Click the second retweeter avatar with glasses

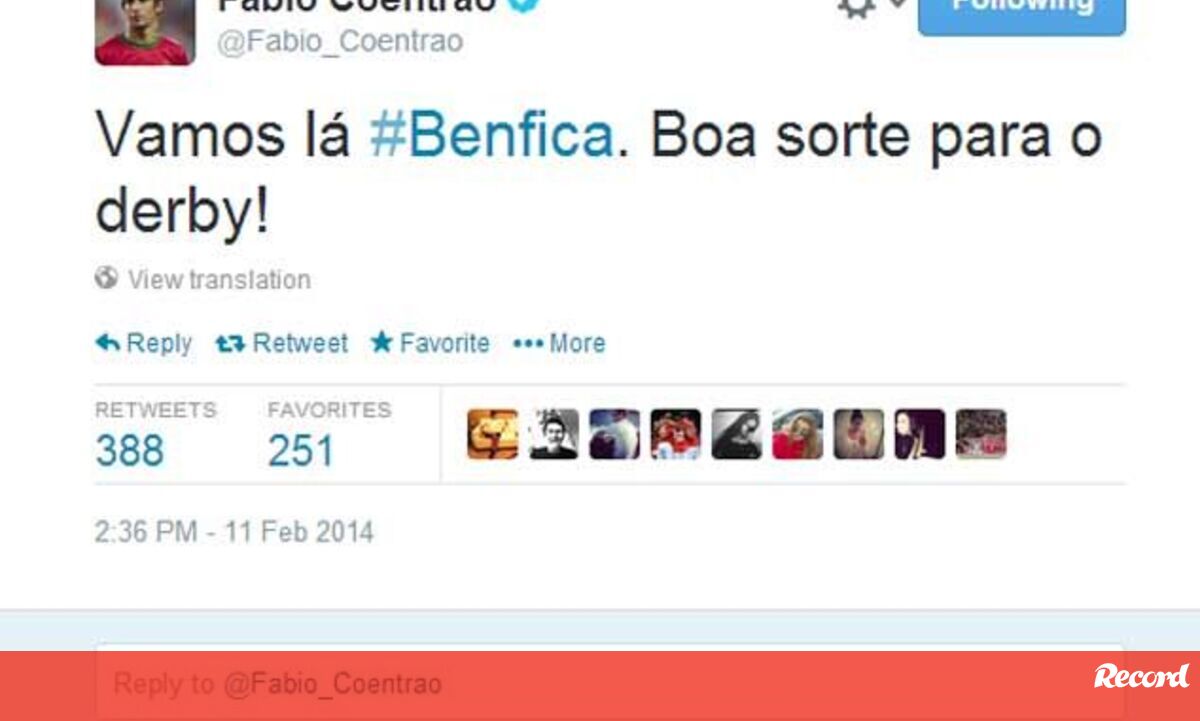(554, 434)
